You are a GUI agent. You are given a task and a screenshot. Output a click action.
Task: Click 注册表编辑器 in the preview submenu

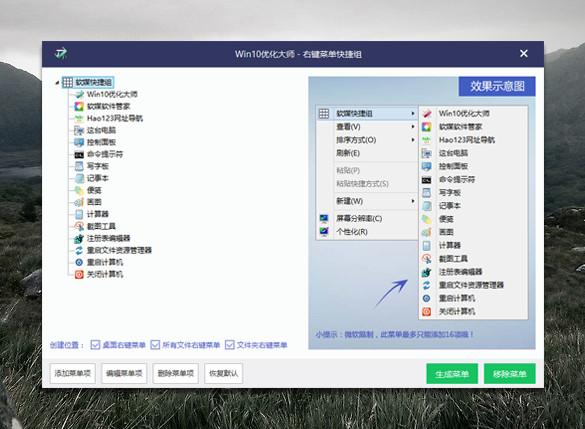tap(460, 272)
